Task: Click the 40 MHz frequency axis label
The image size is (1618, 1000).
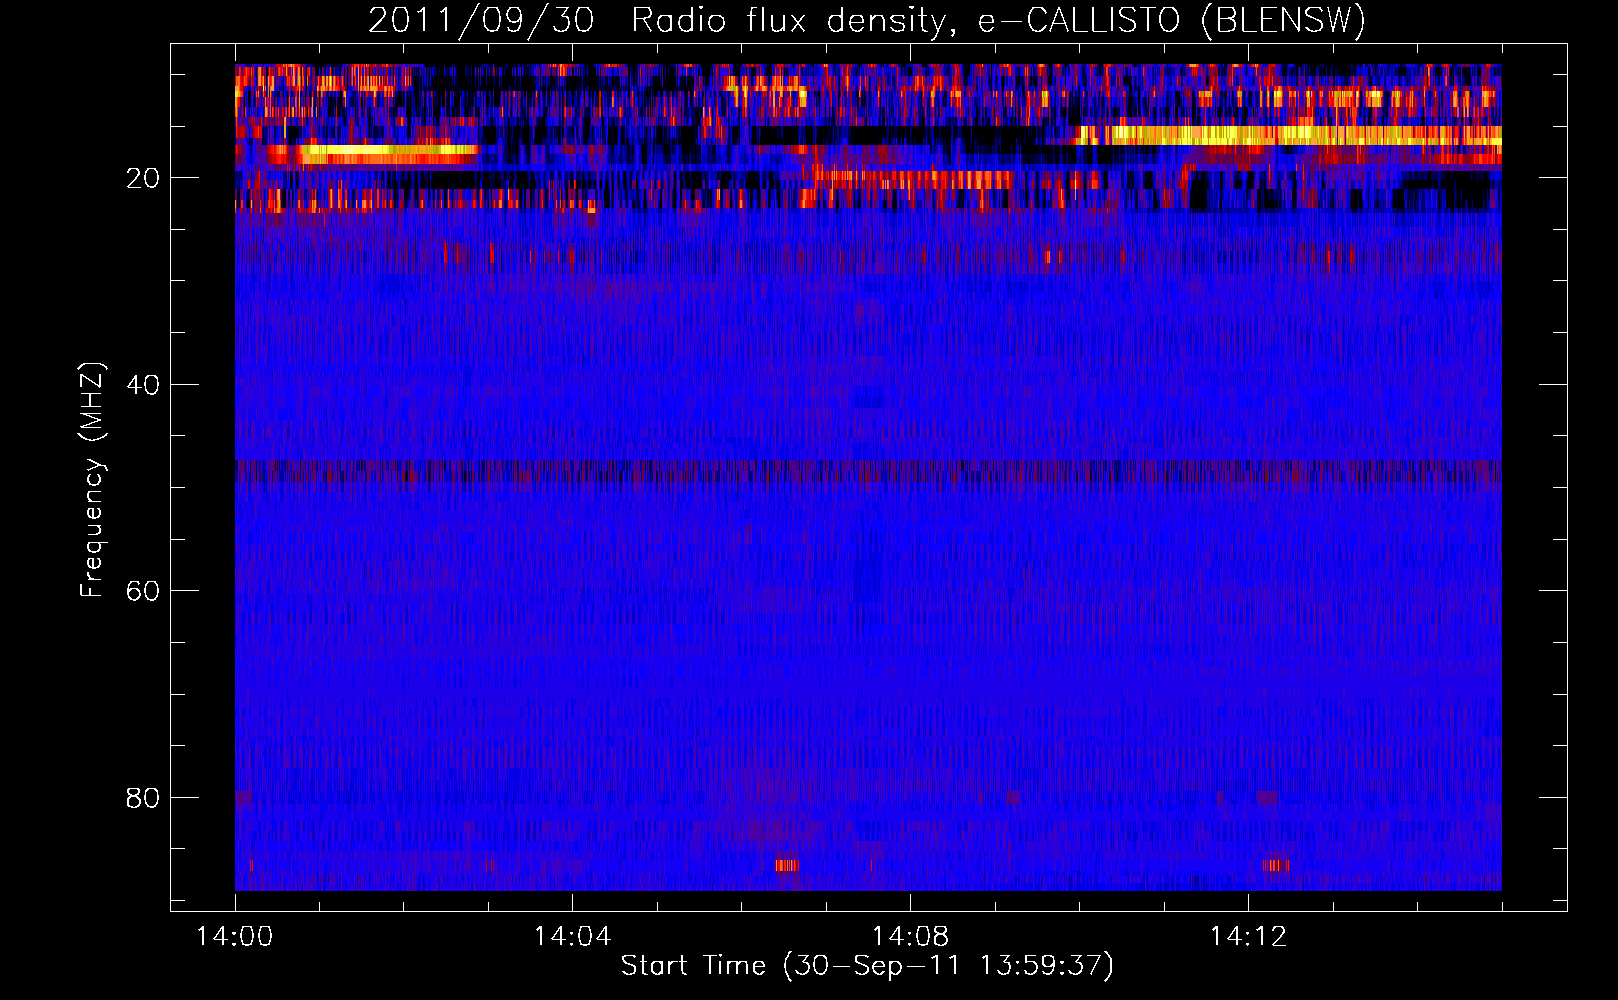Action: tap(144, 385)
